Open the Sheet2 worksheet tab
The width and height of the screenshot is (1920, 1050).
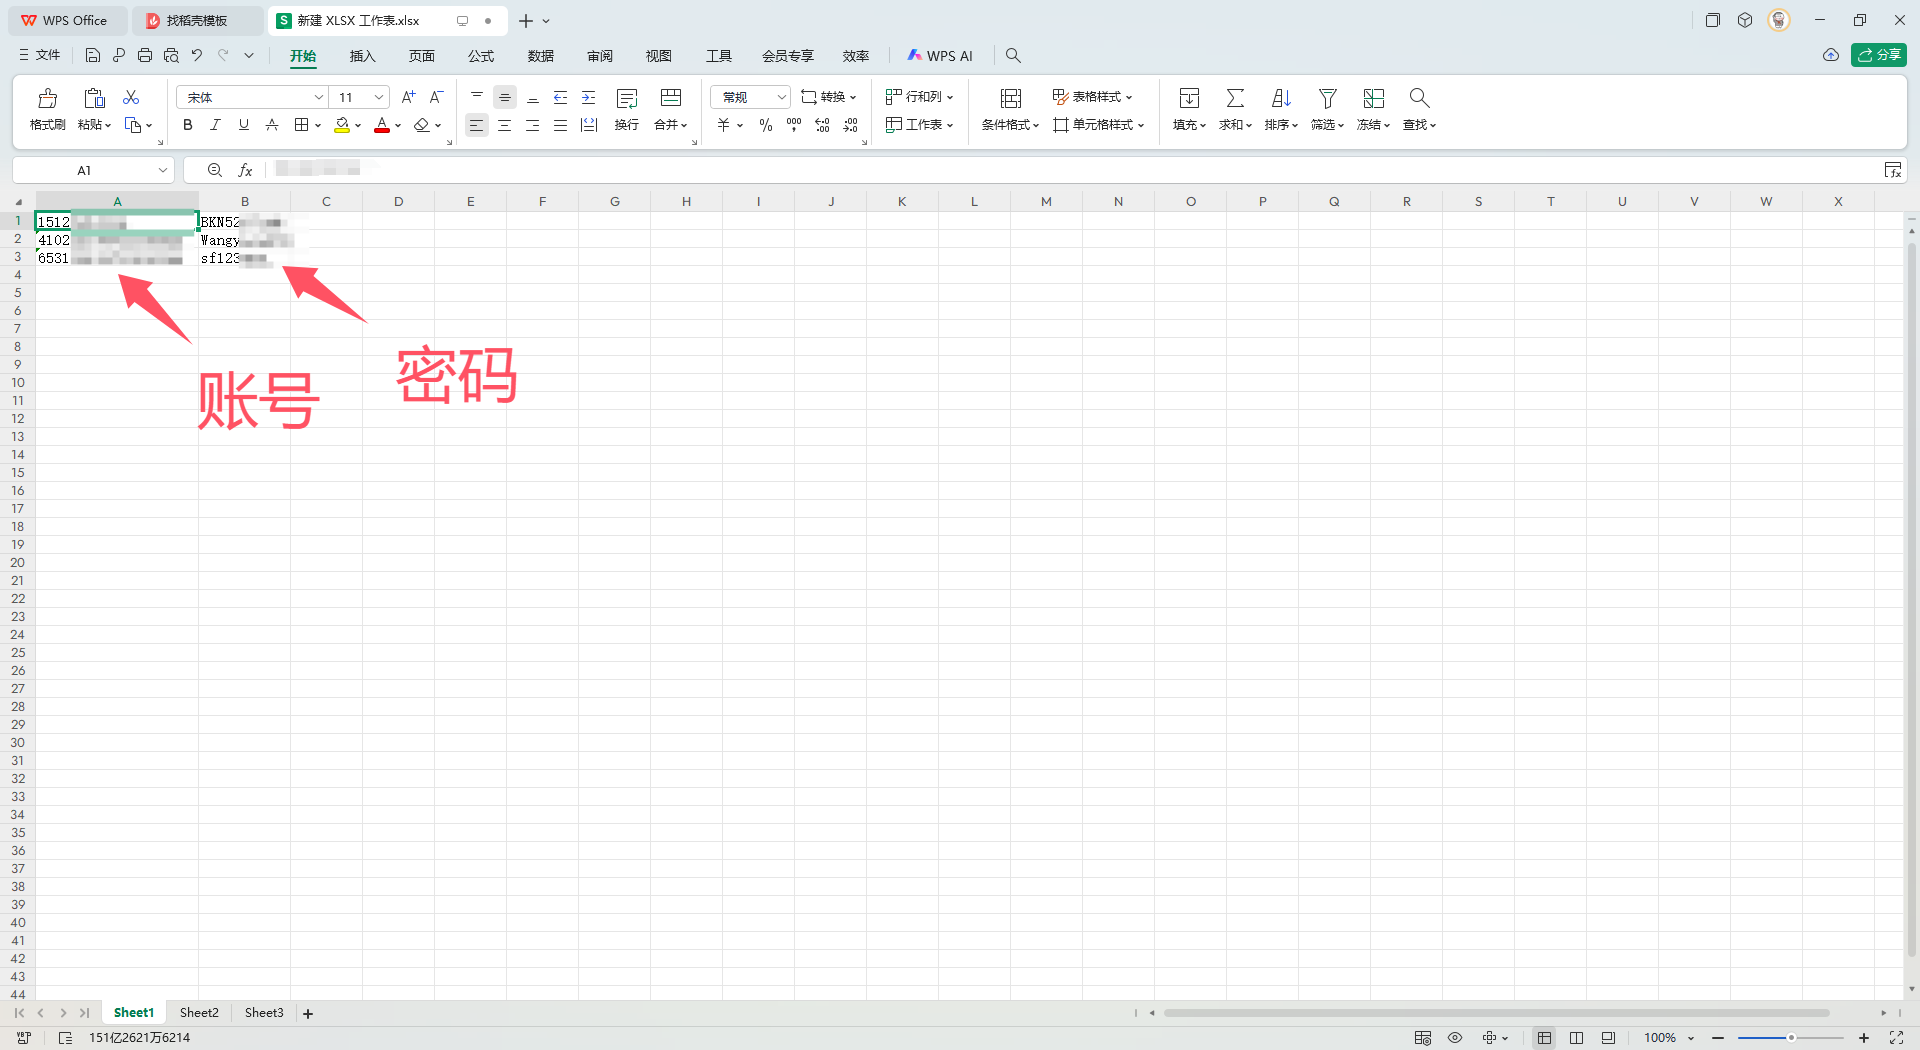coord(199,1013)
